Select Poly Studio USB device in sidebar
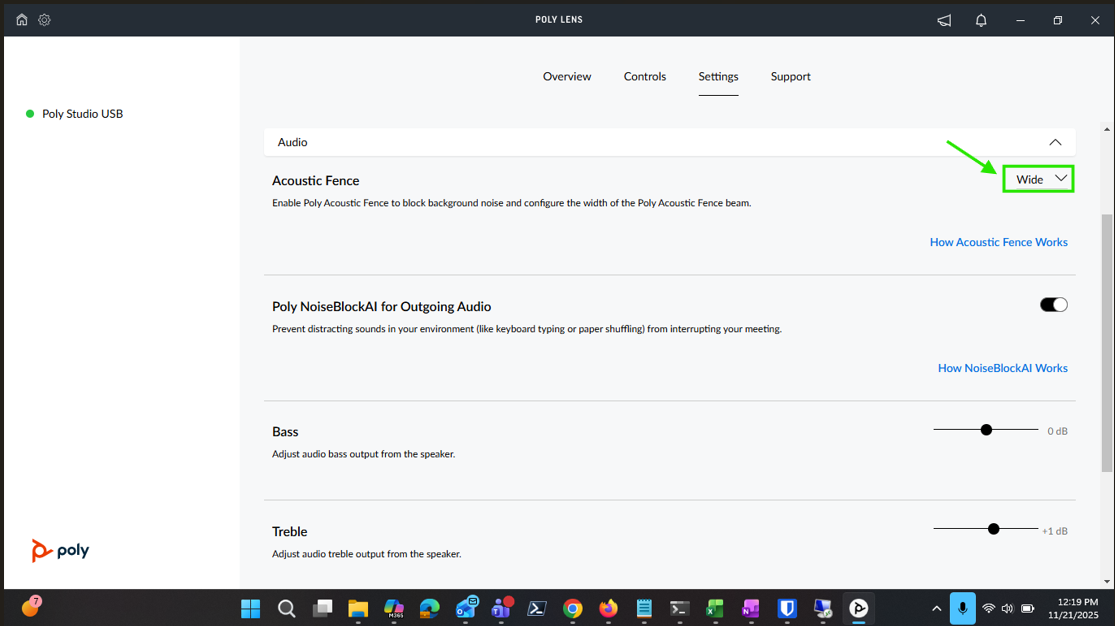 coord(82,114)
